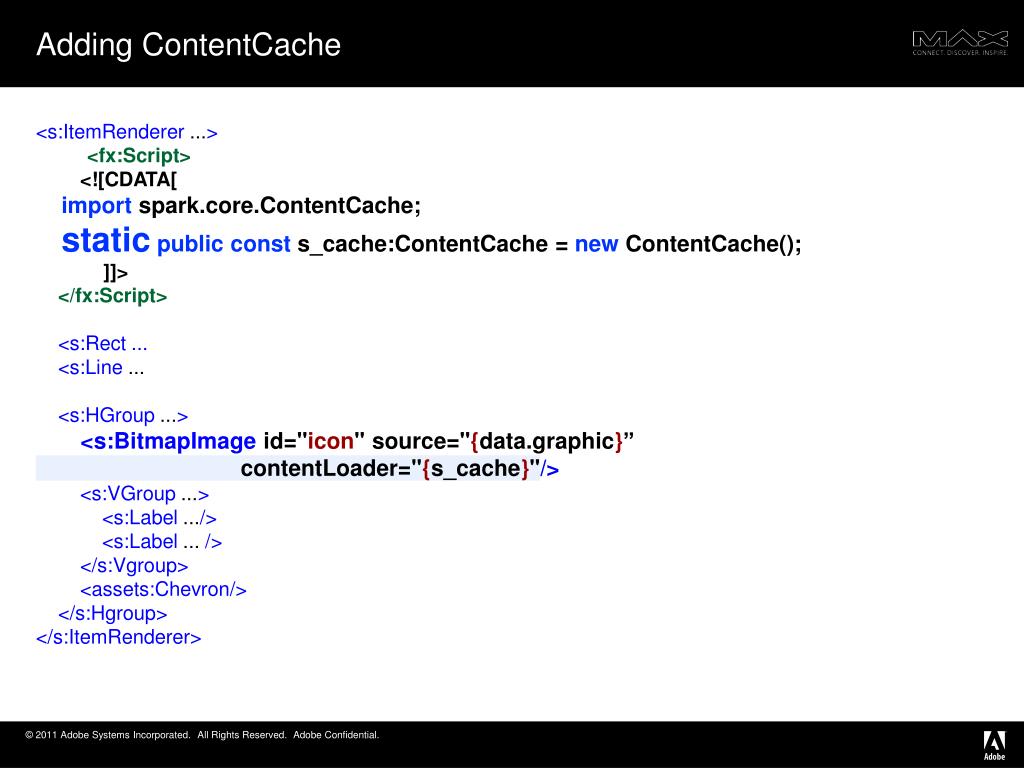Click 'id="icon"' attribute text

click(314, 441)
